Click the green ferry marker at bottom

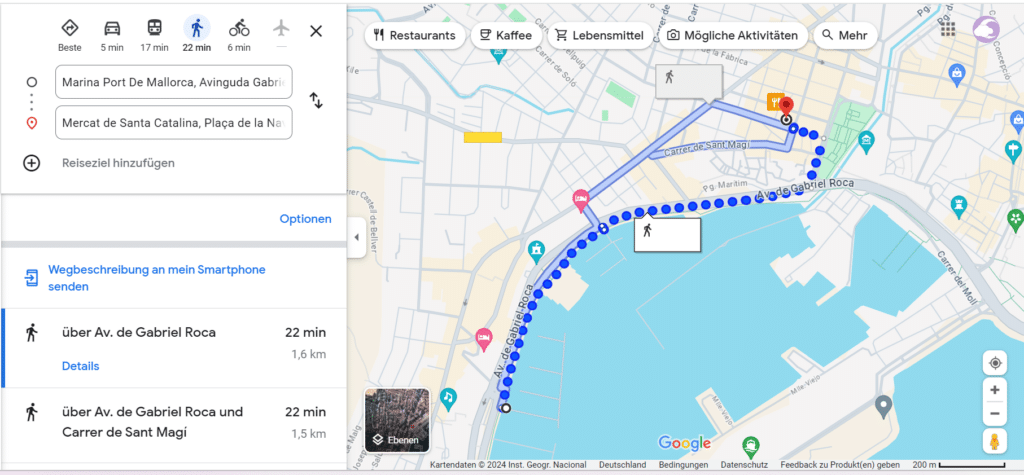tap(750, 447)
